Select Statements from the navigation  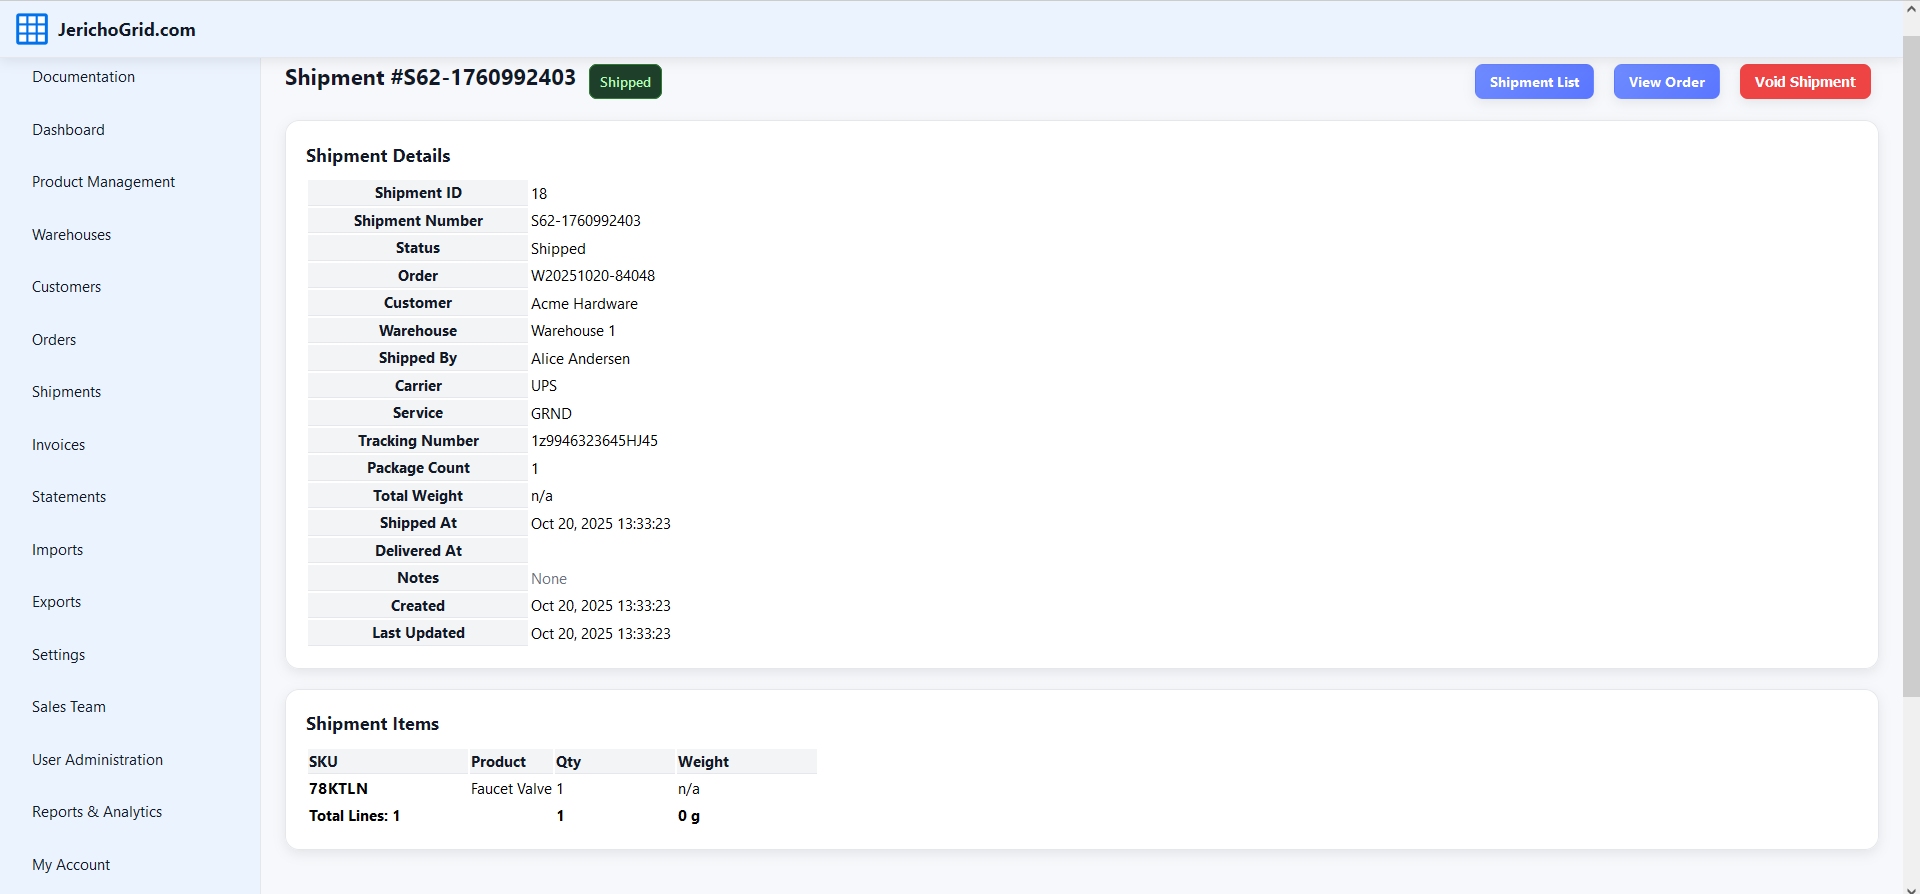(69, 497)
